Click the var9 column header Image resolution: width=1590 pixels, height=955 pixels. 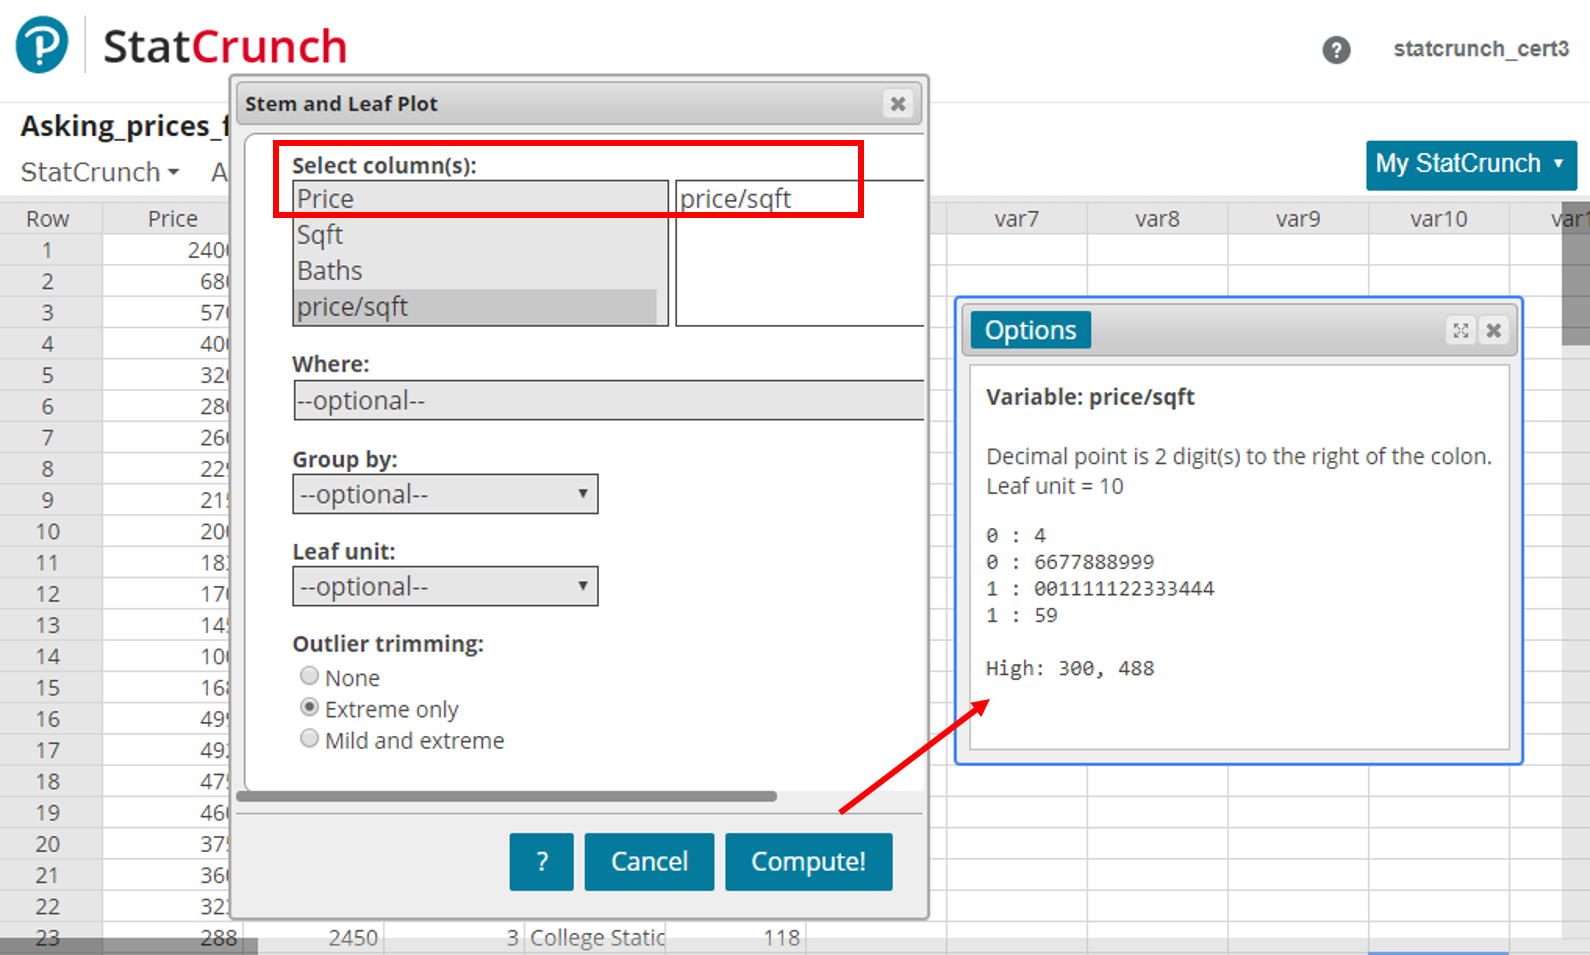coord(1298,218)
